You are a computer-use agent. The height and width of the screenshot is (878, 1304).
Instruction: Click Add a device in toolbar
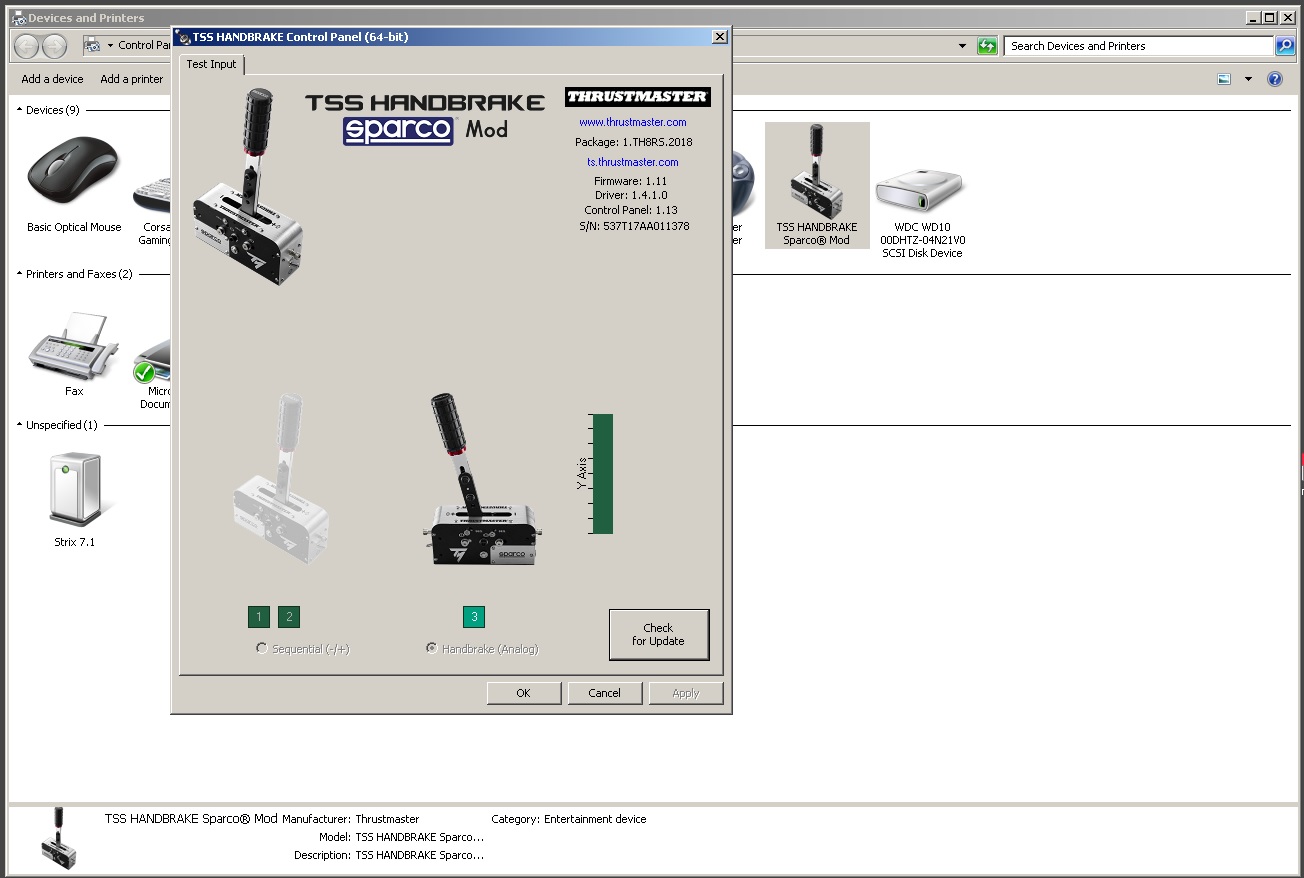click(53, 79)
